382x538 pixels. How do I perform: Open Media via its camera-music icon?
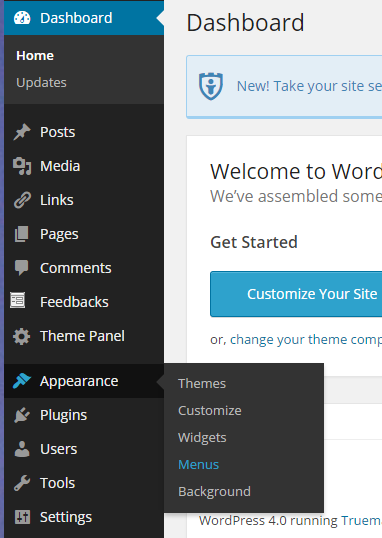22,166
